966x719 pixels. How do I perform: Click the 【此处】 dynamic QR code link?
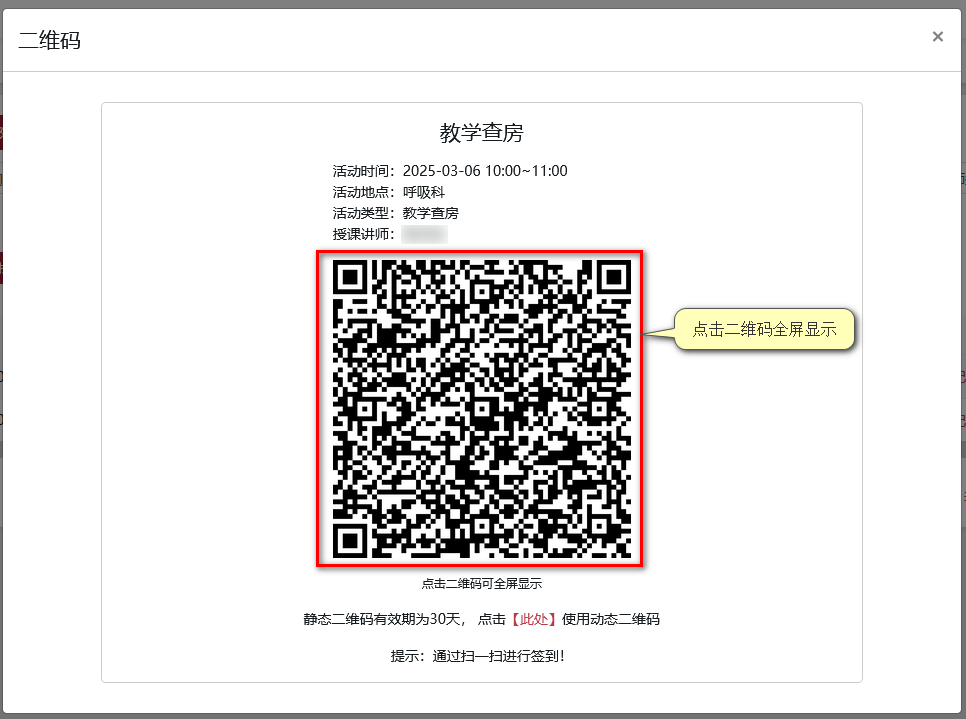pos(534,619)
